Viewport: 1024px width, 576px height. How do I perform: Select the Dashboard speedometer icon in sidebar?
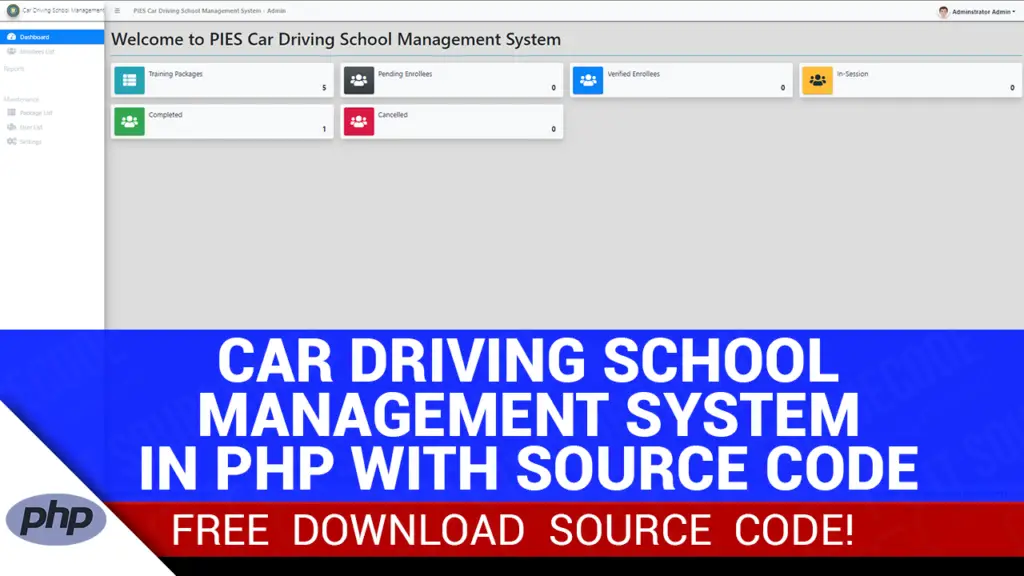(11, 36)
